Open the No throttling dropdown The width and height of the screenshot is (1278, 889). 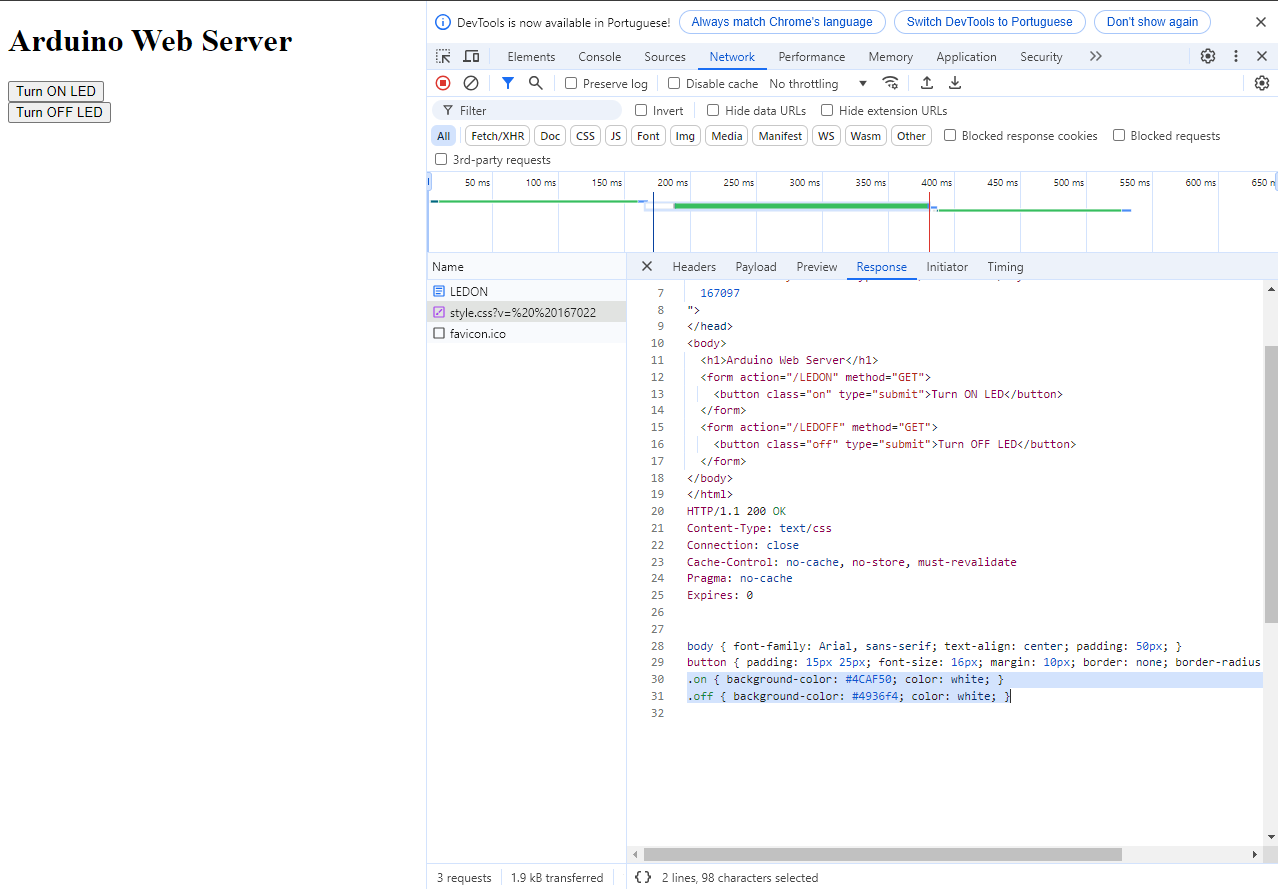818,84
